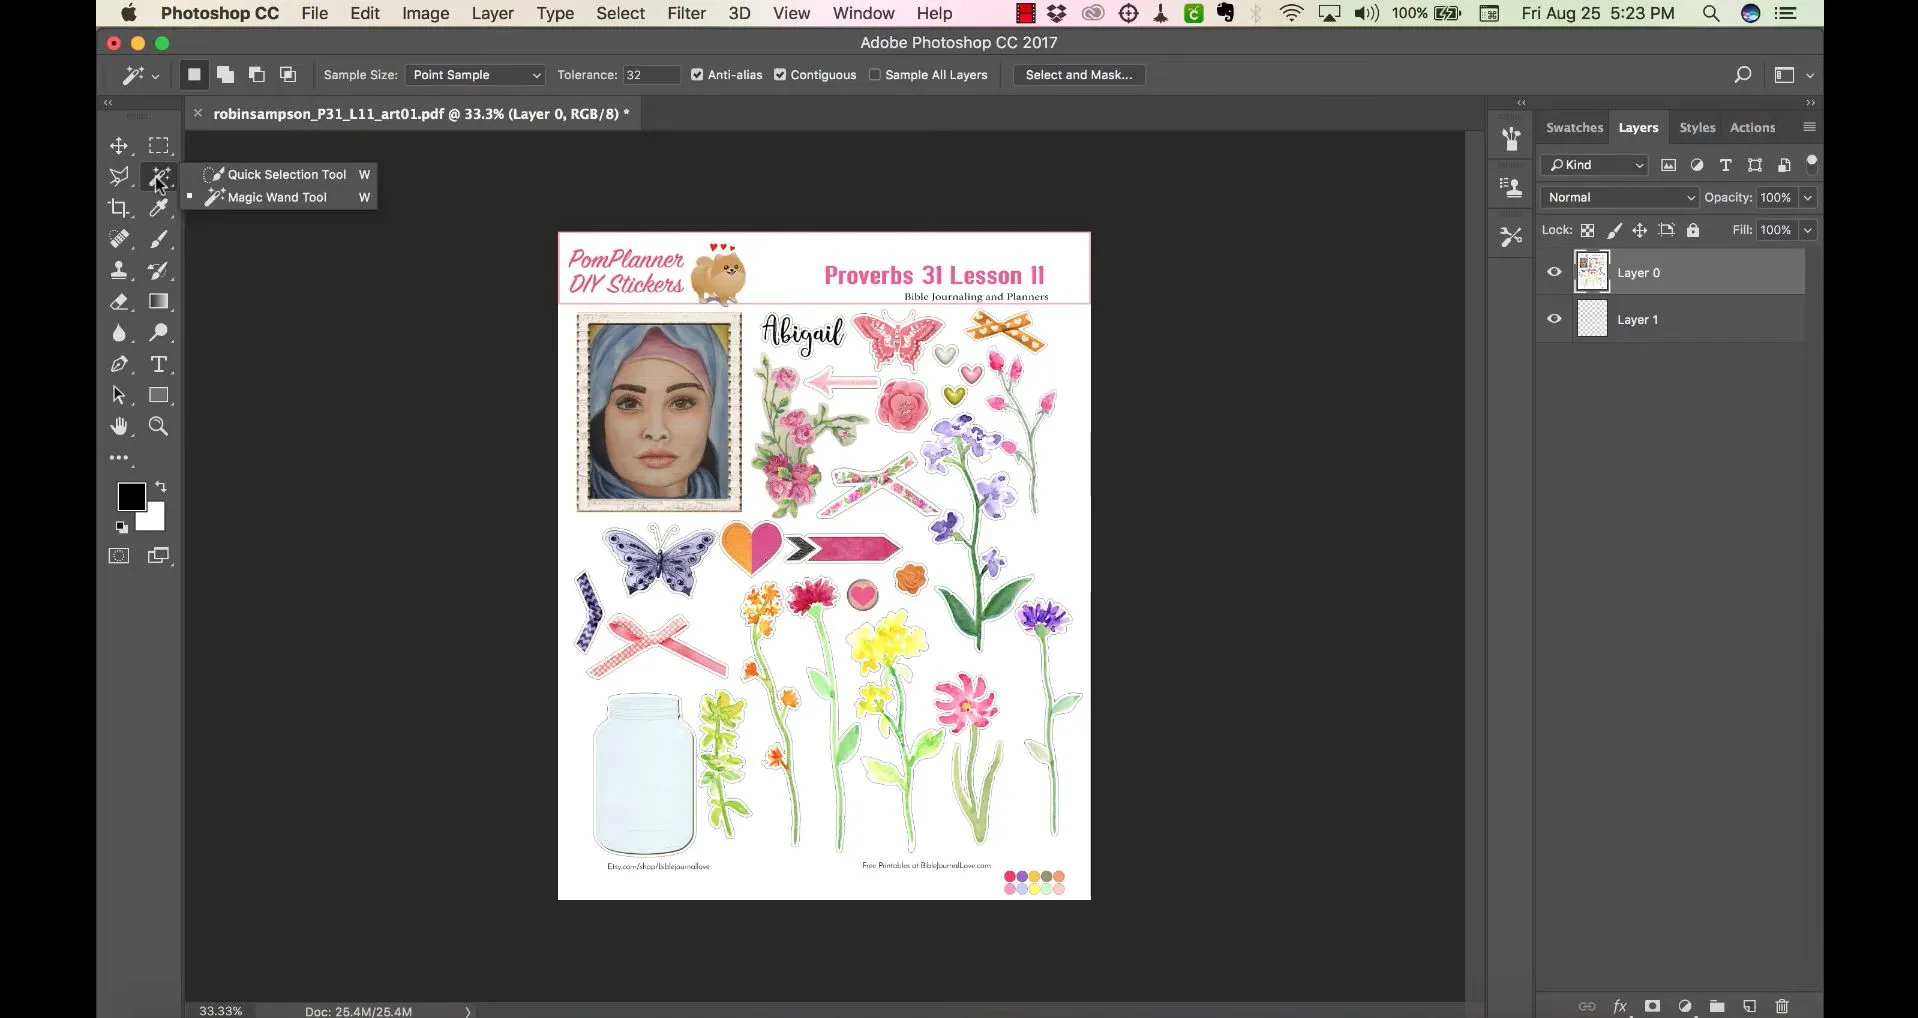Hide Layer 1 with its eye toggle
Screen dimensions: 1918x1018
1553,318
